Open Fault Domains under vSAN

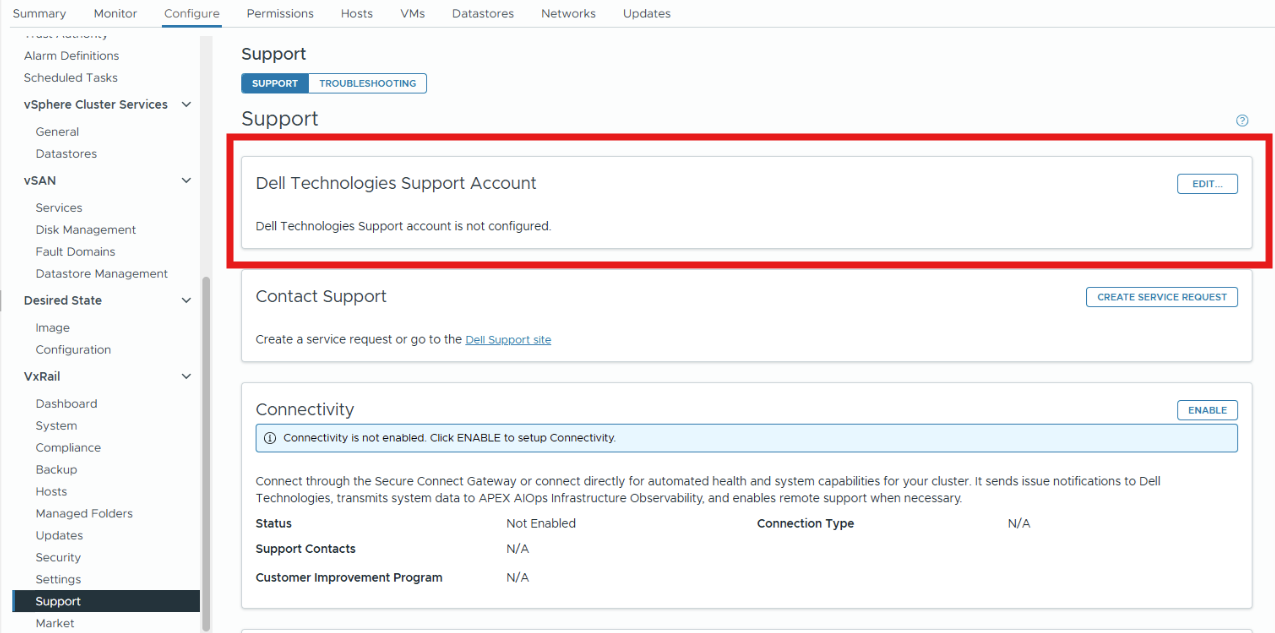pos(75,252)
